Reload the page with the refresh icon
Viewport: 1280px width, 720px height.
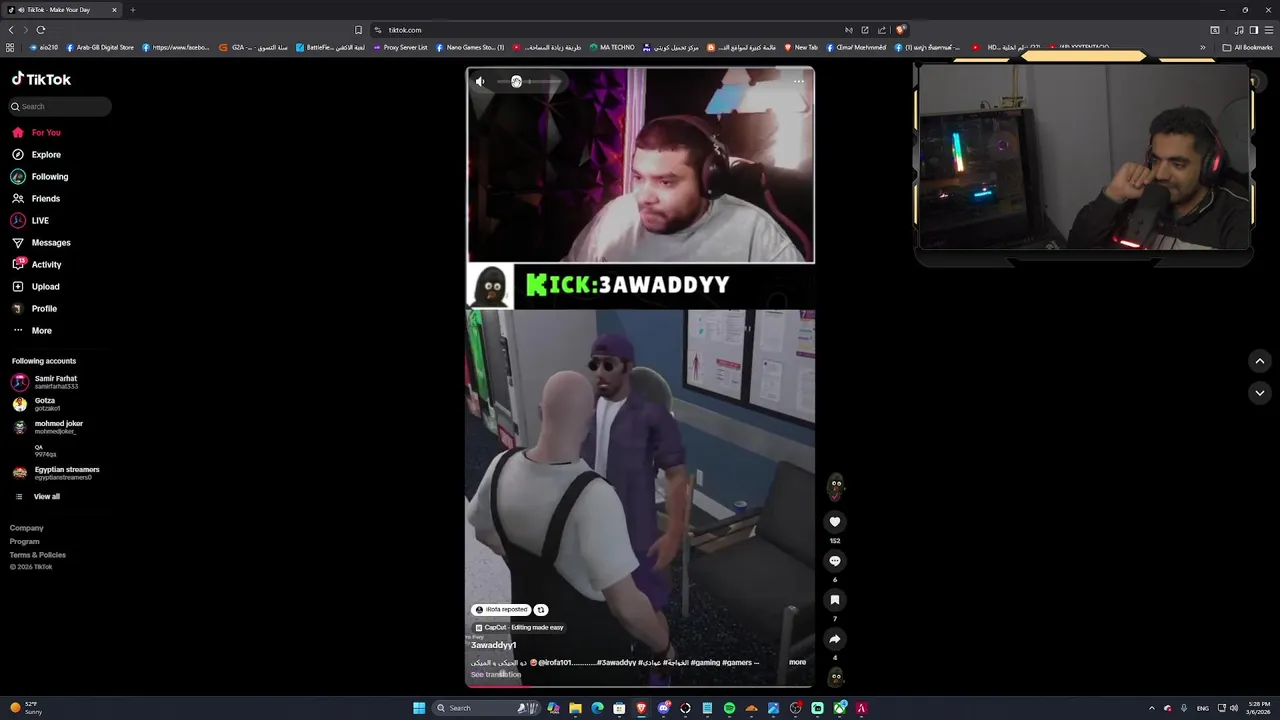(40, 30)
